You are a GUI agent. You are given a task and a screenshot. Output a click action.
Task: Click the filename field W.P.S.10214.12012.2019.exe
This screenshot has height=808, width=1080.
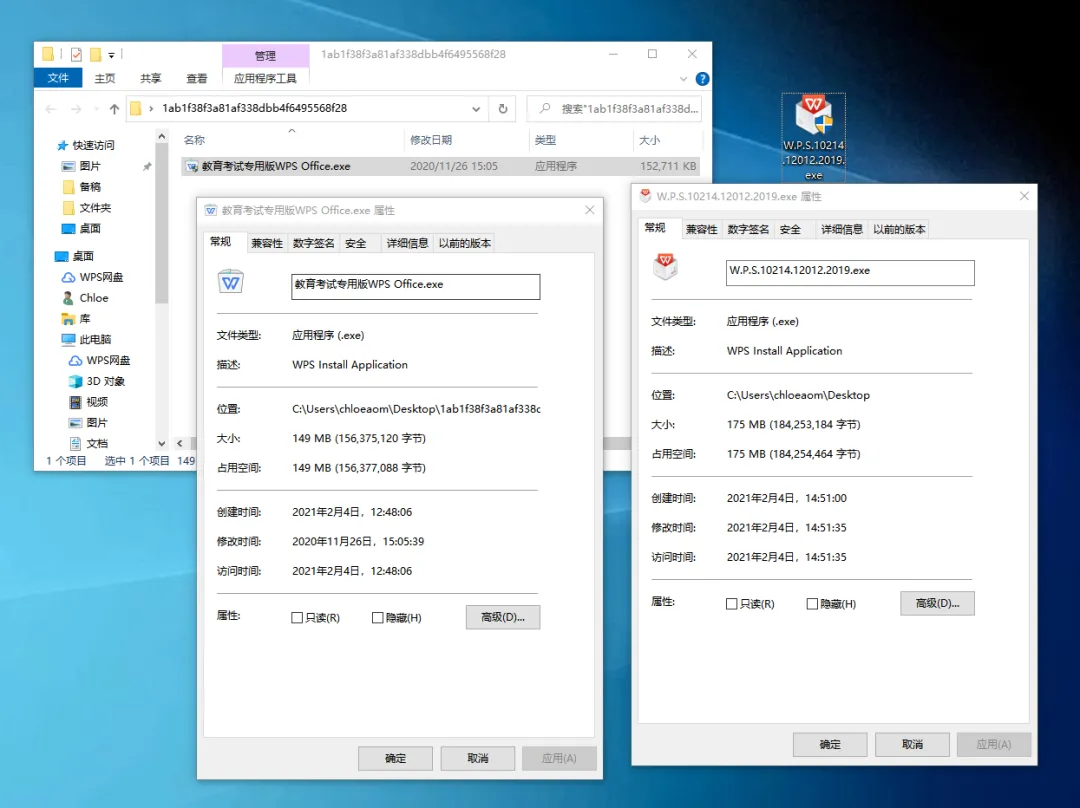850,273
